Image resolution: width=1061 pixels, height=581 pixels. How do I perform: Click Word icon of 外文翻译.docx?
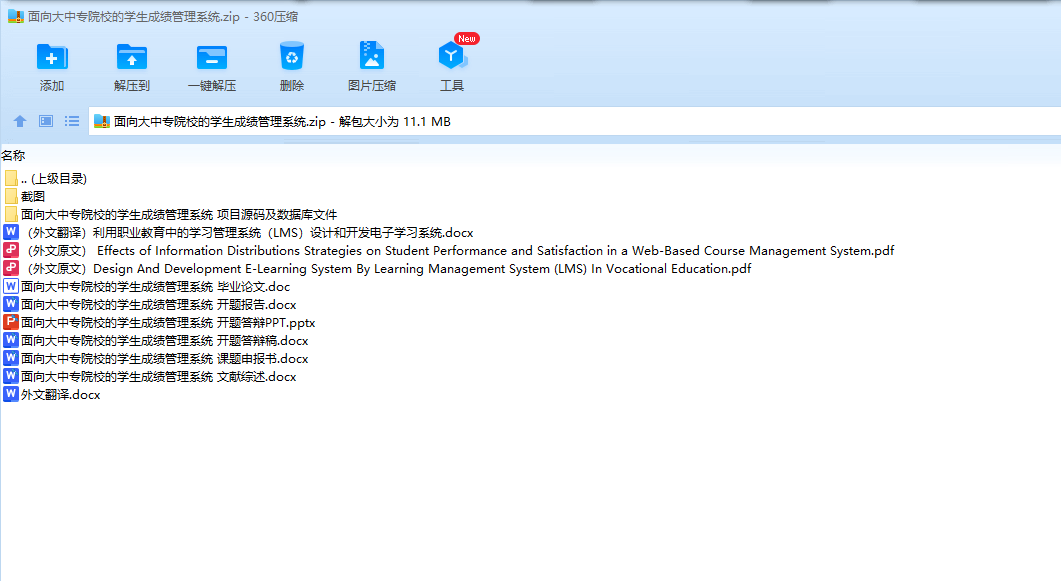(11, 394)
